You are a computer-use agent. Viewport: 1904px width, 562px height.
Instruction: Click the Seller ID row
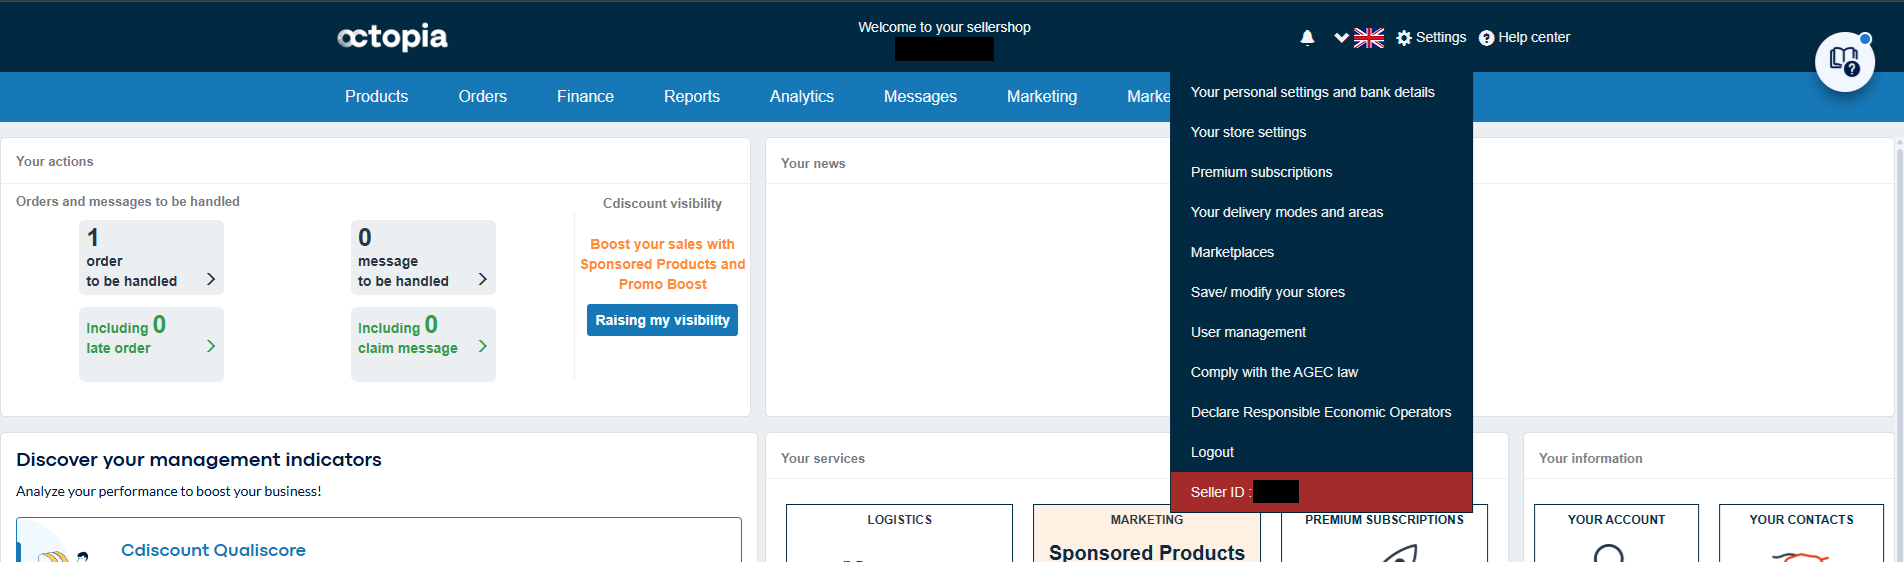click(x=1321, y=492)
